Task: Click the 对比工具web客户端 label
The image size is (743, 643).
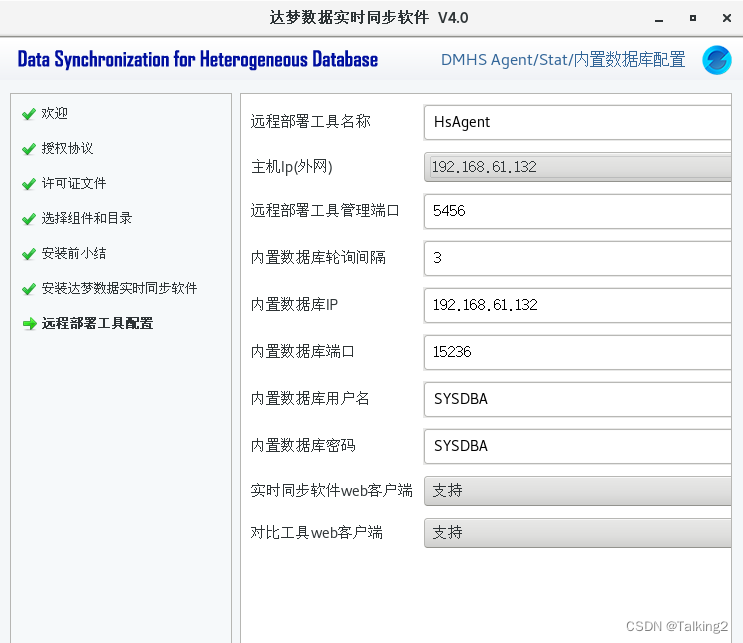Action: tap(317, 532)
